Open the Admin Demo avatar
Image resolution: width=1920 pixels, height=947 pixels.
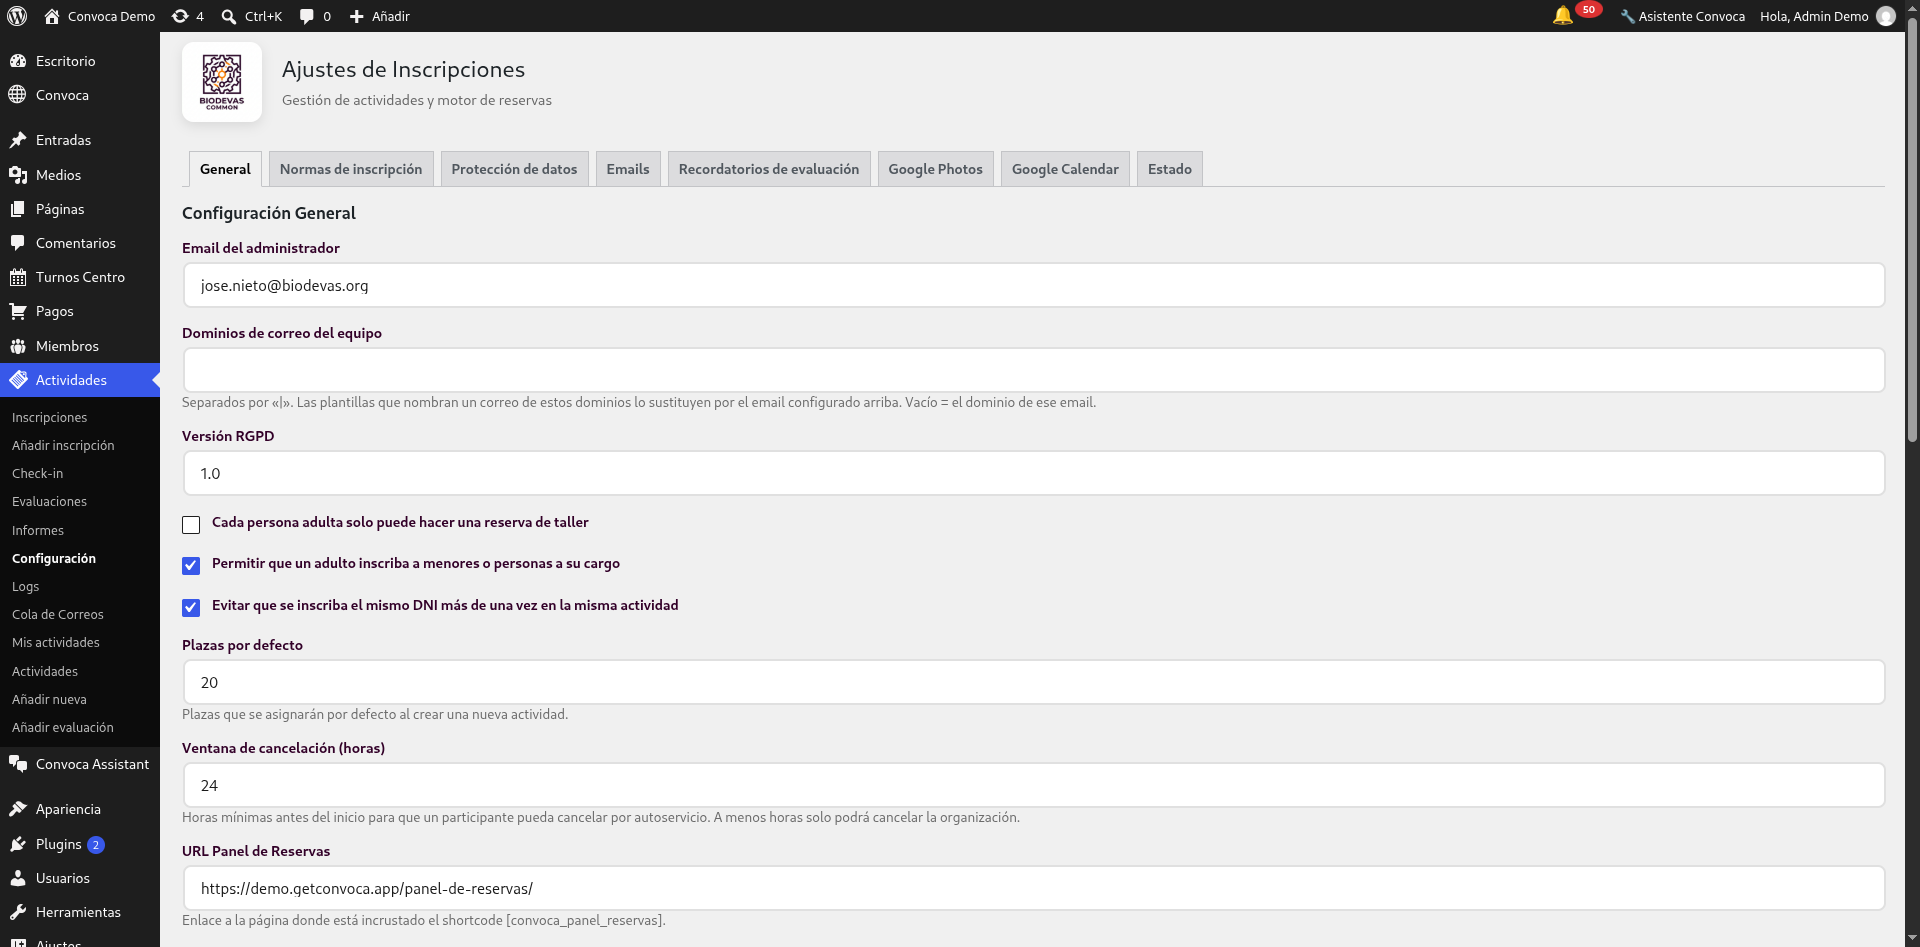1886,16
